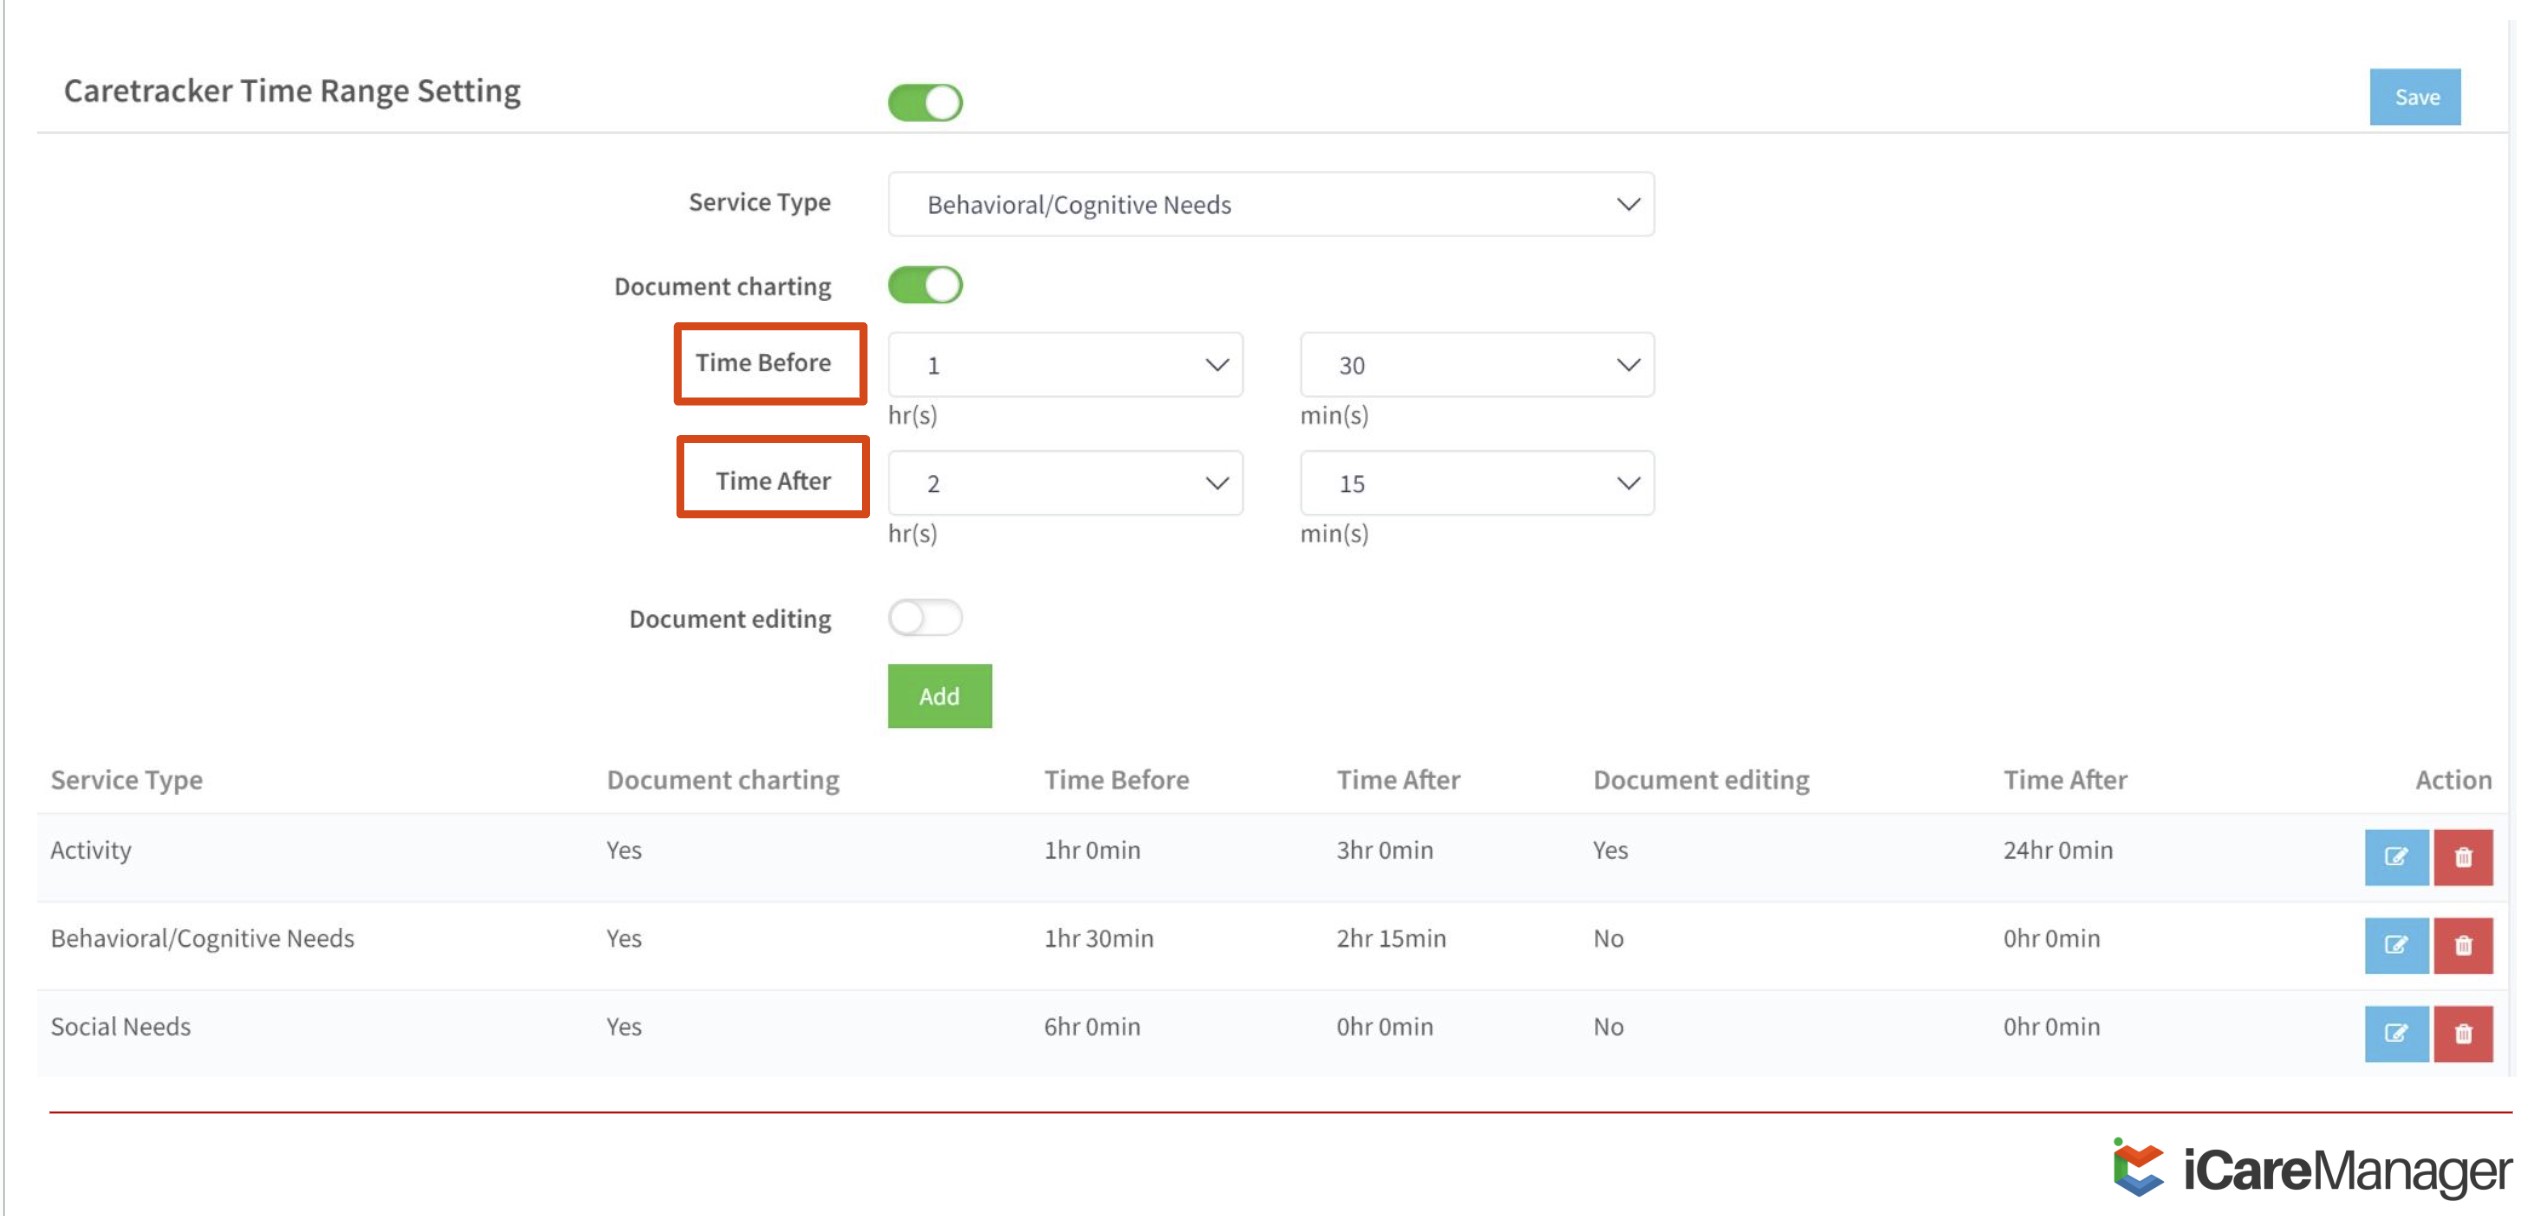
Task: Click the 2hr 15min time after value
Action: [x=1391, y=938]
